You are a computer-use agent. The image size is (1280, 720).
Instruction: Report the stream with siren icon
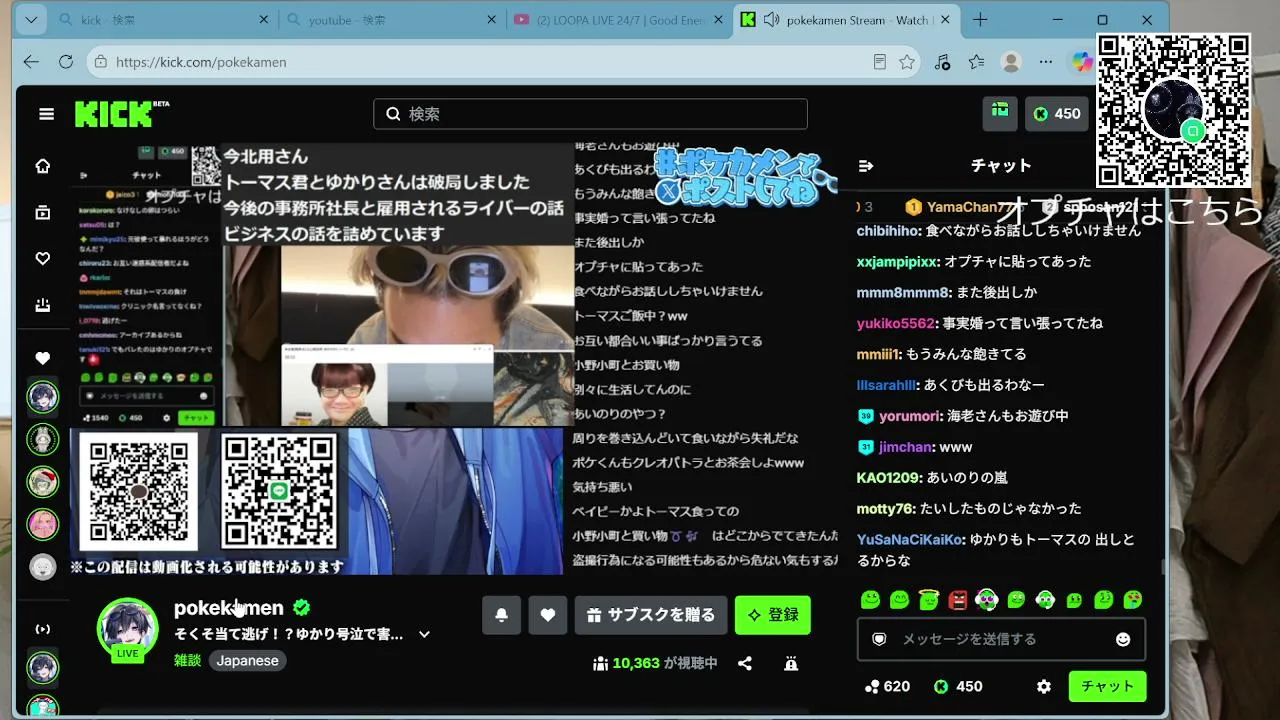click(x=791, y=663)
